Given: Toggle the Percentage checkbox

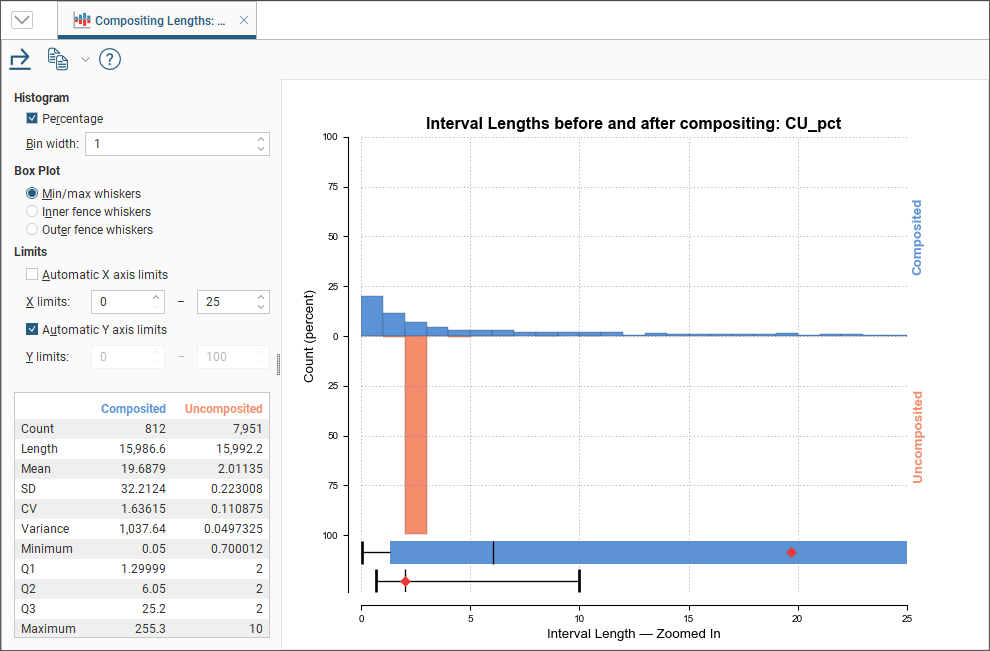Looking at the screenshot, I should click(x=32, y=119).
